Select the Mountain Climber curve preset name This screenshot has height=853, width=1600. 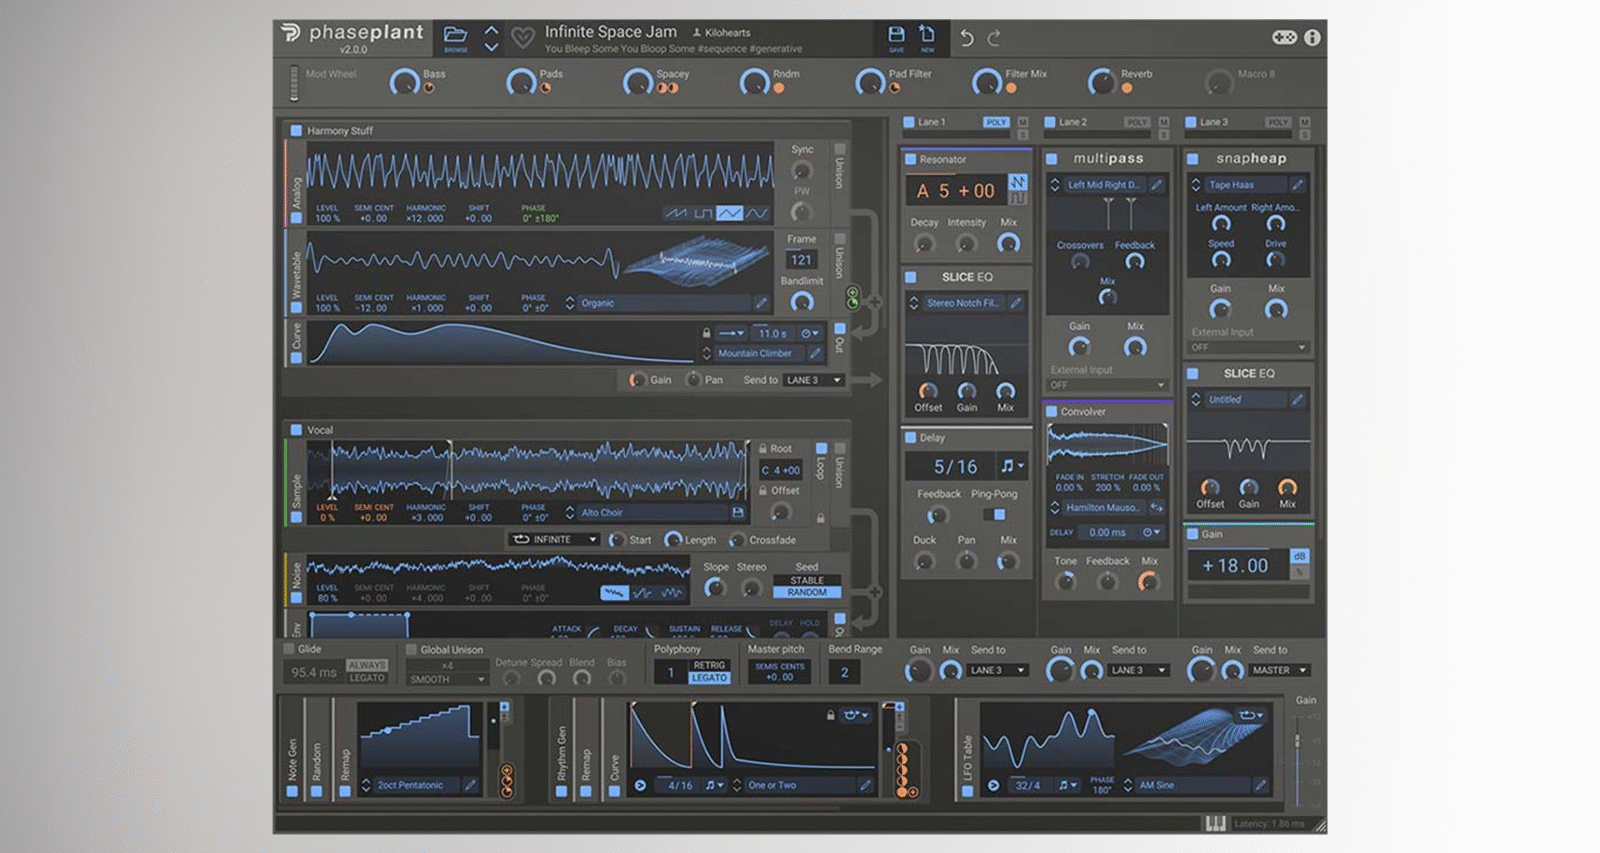coord(760,353)
